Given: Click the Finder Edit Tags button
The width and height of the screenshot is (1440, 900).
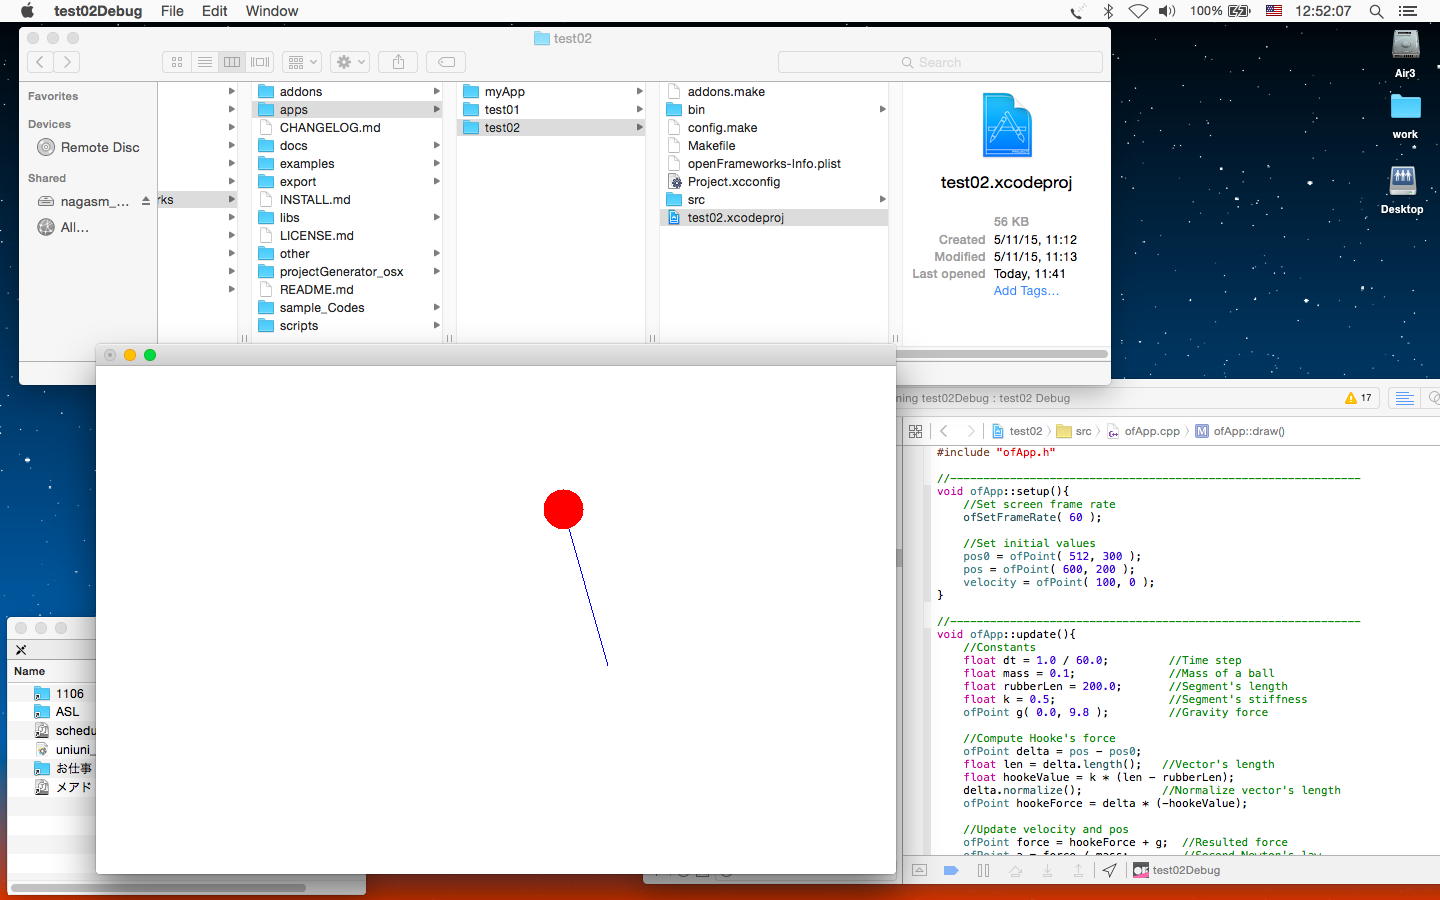Looking at the screenshot, I should (x=446, y=62).
